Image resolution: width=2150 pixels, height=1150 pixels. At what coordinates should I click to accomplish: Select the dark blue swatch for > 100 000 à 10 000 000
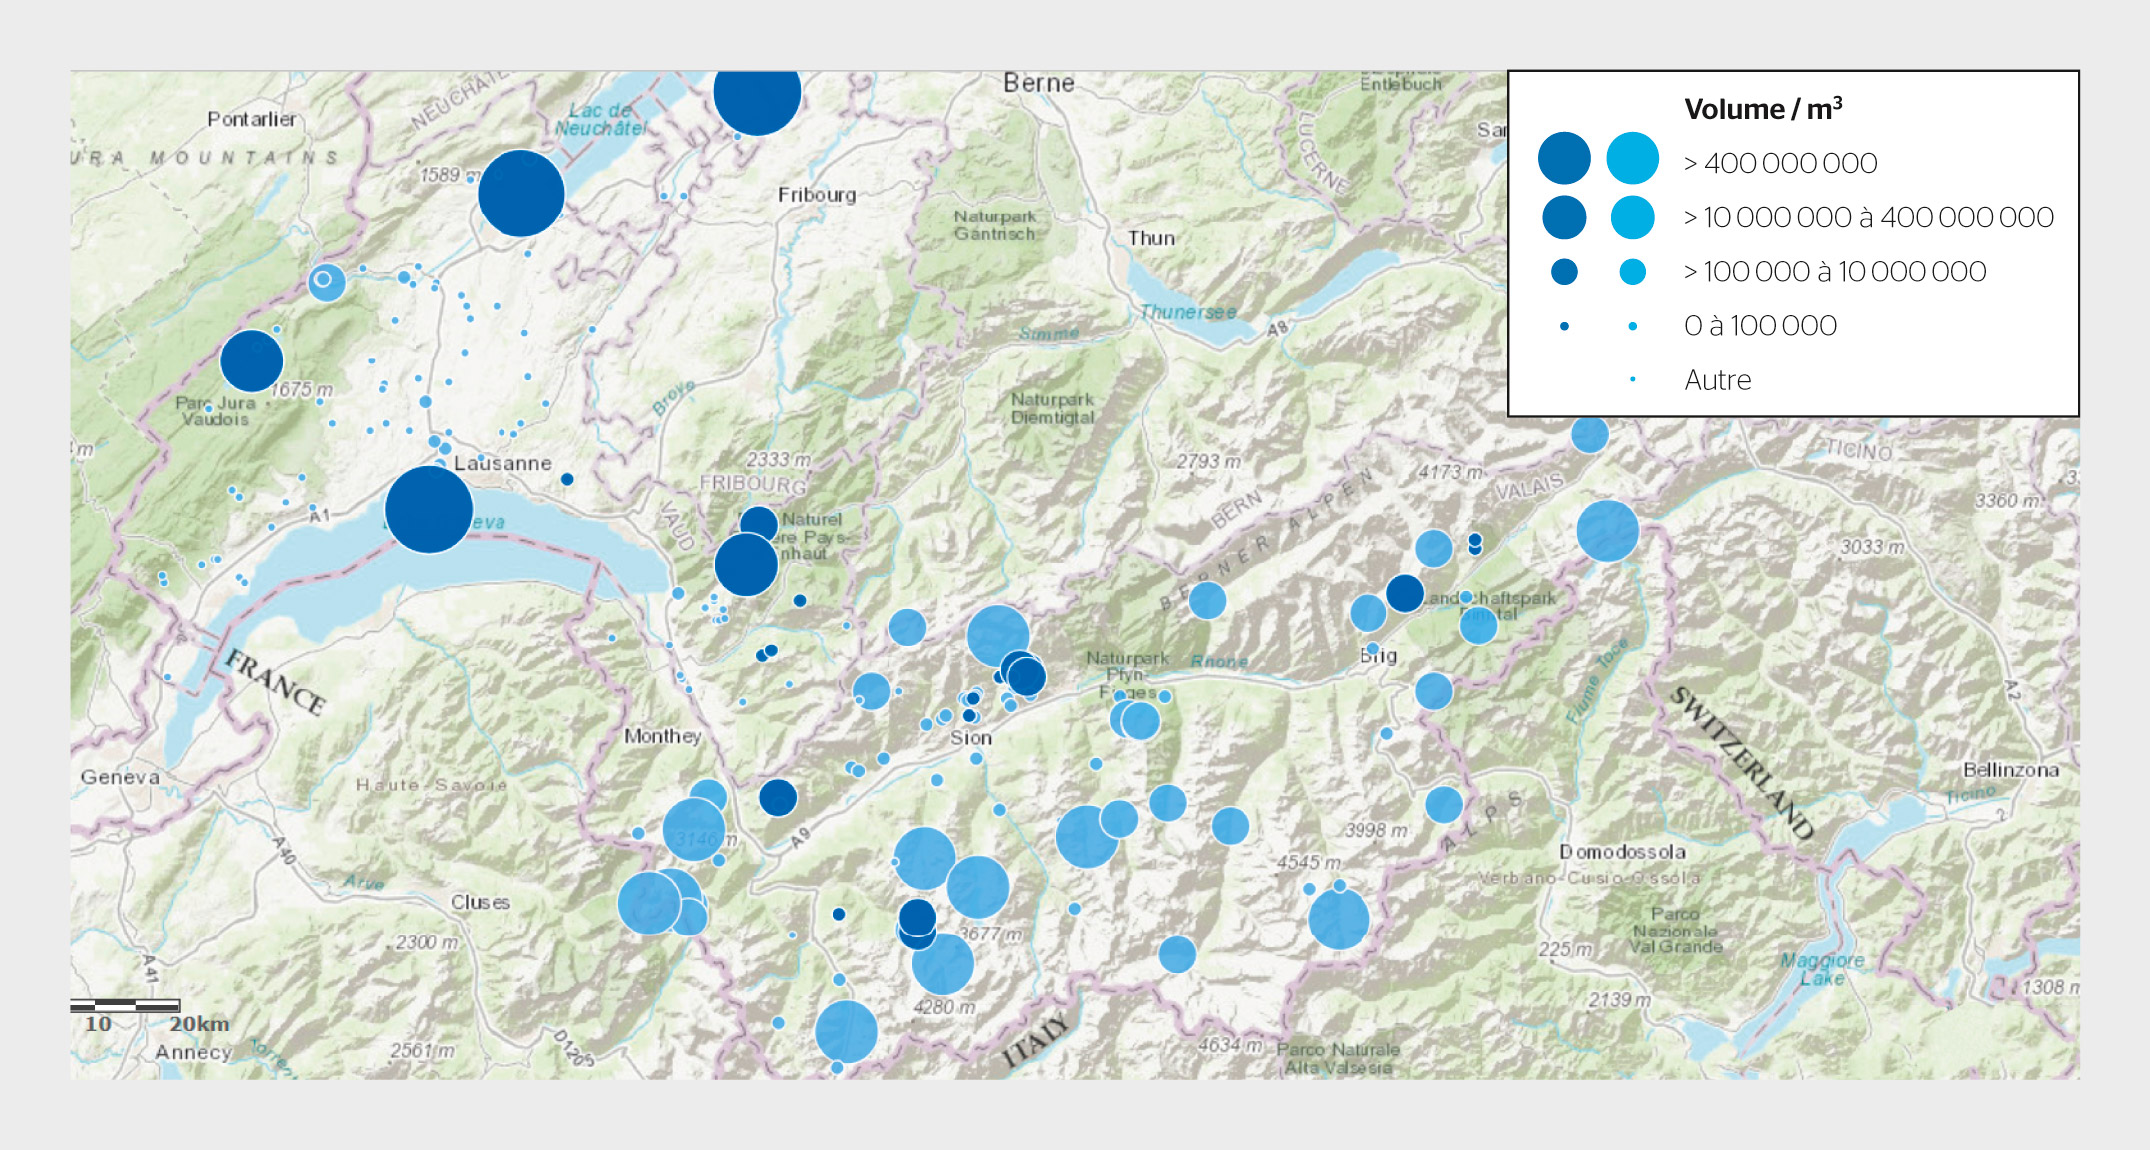pyautogui.click(x=1564, y=271)
